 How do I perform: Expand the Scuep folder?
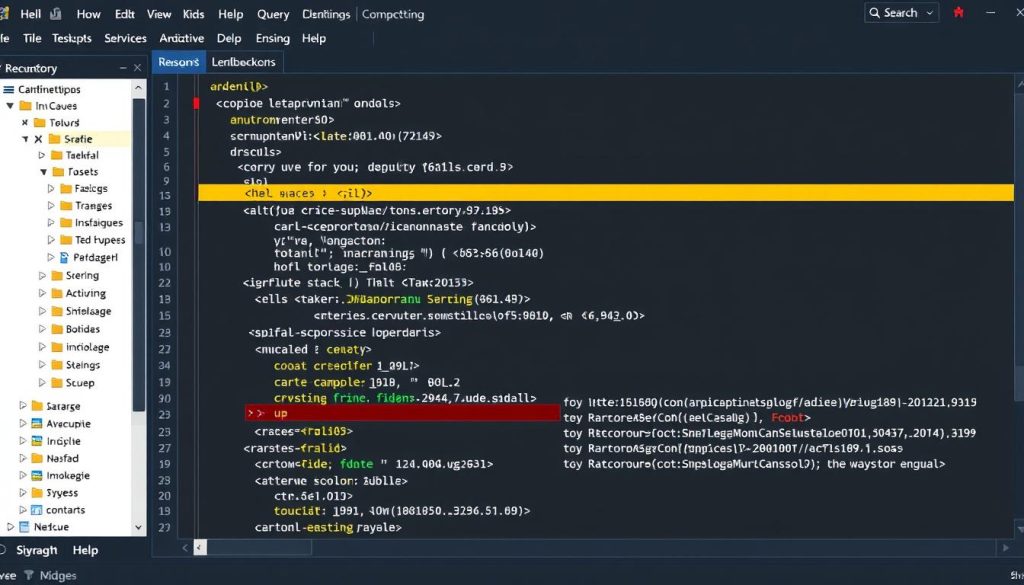[42, 383]
